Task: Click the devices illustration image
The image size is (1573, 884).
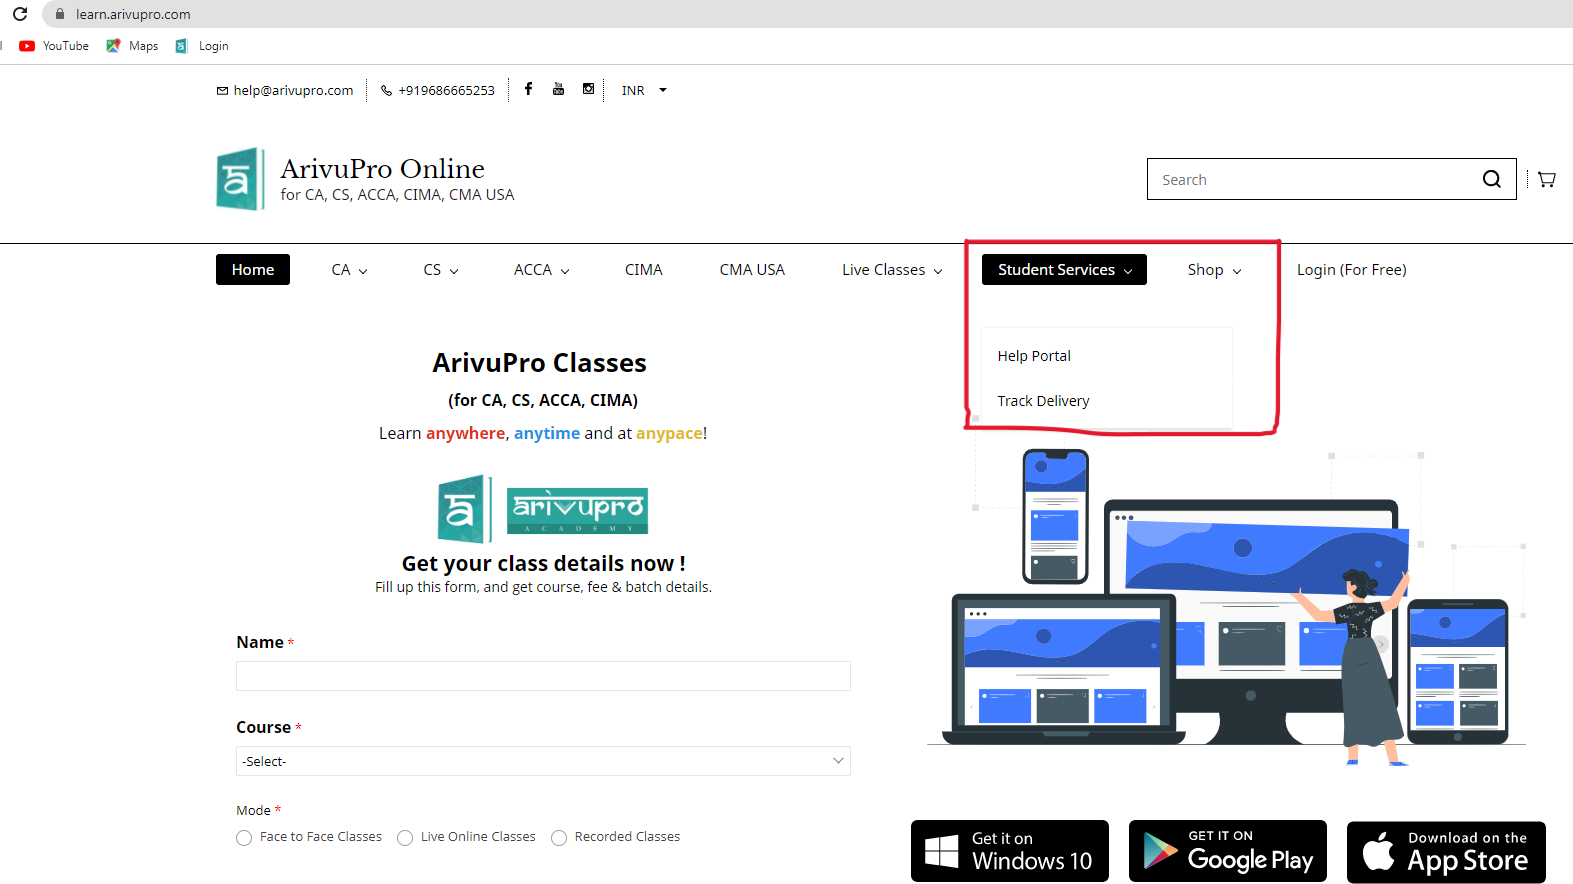Action: pos(1226,608)
